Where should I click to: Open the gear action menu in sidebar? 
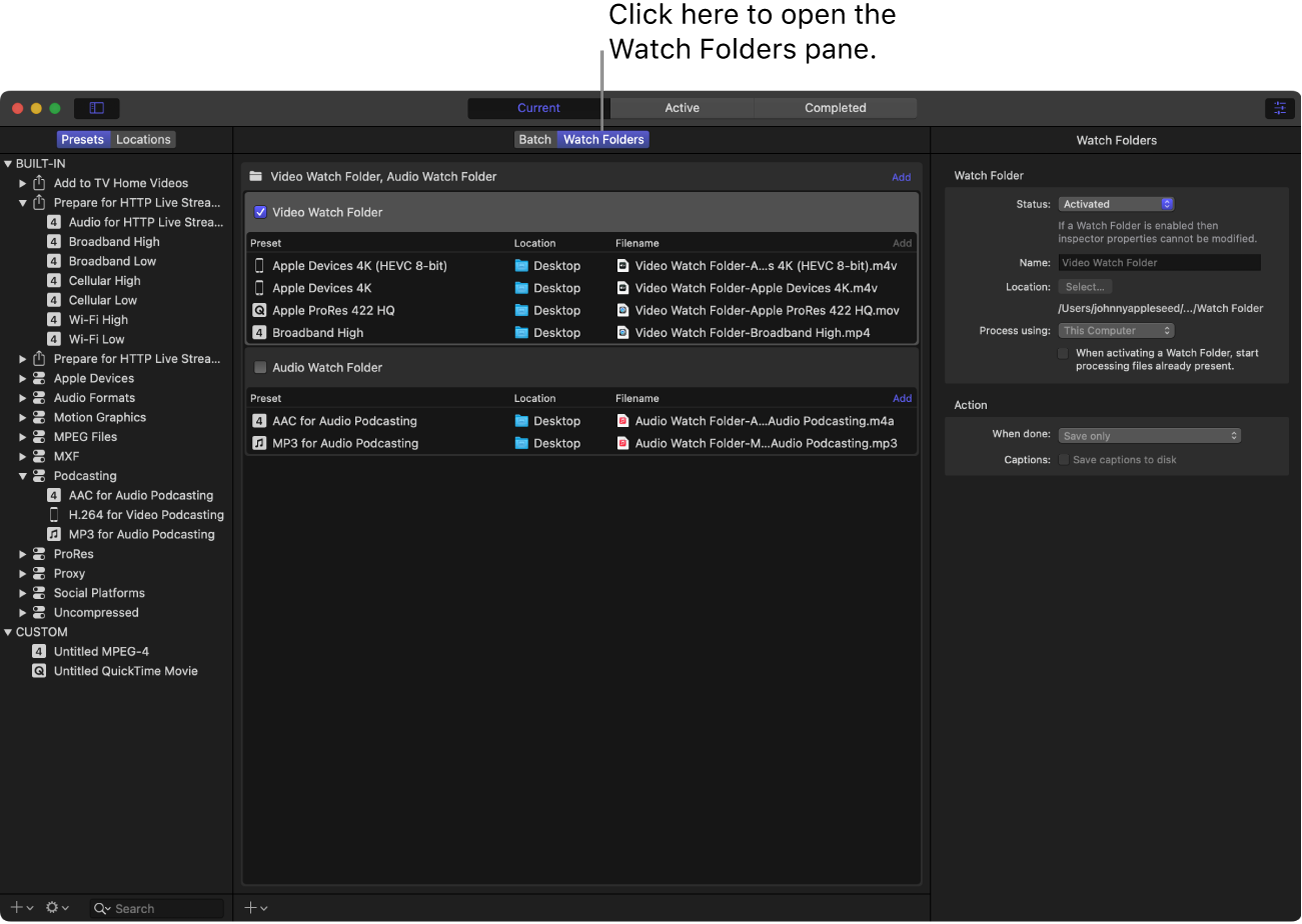tap(57, 908)
